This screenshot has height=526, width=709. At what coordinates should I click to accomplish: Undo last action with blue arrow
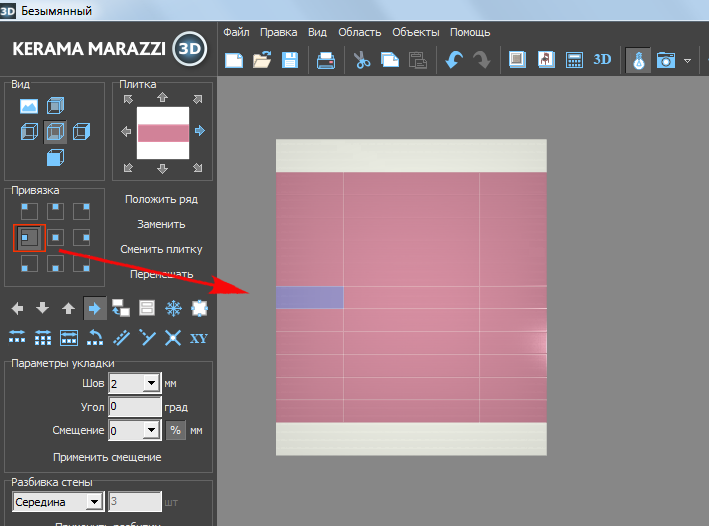coord(454,60)
